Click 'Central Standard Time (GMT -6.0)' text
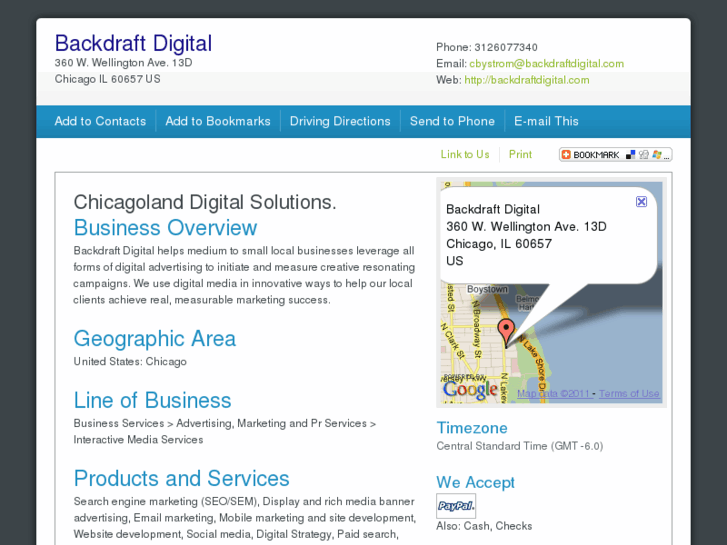 [519, 446]
